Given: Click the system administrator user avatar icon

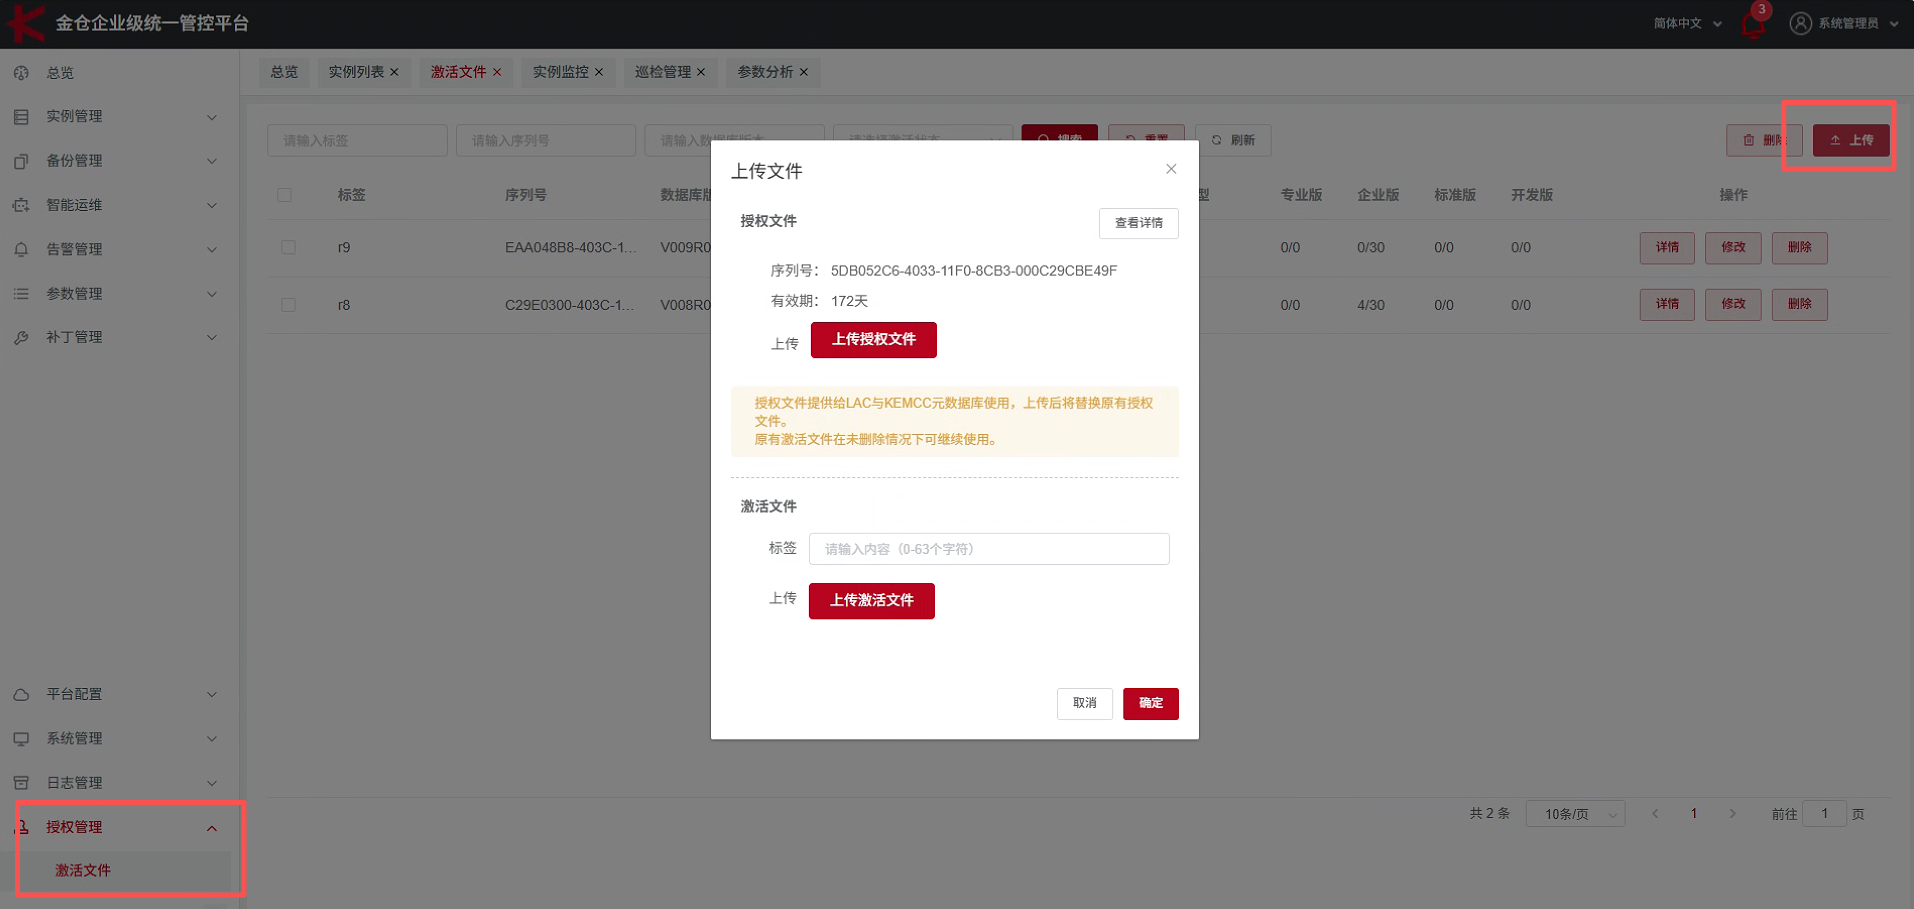Looking at the screenshot, I should (1800, 23).
